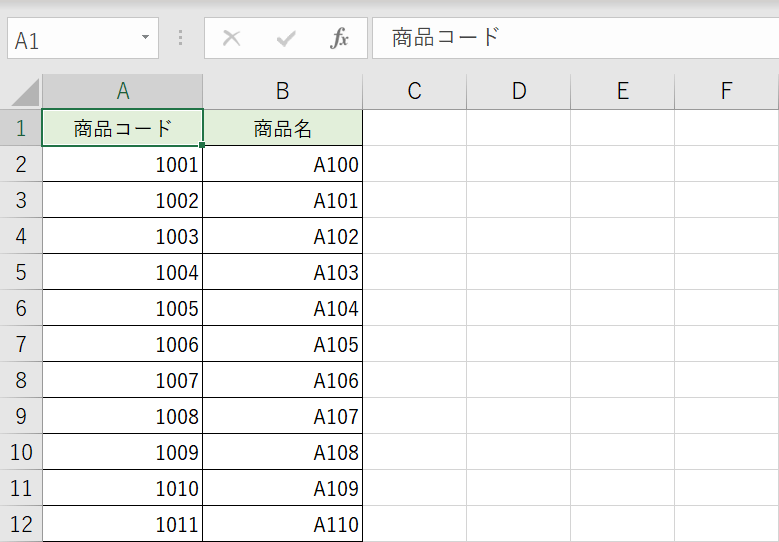Screen dimensions: 779x542
Task: Click the cell containing A101
Action: (283, 200)
